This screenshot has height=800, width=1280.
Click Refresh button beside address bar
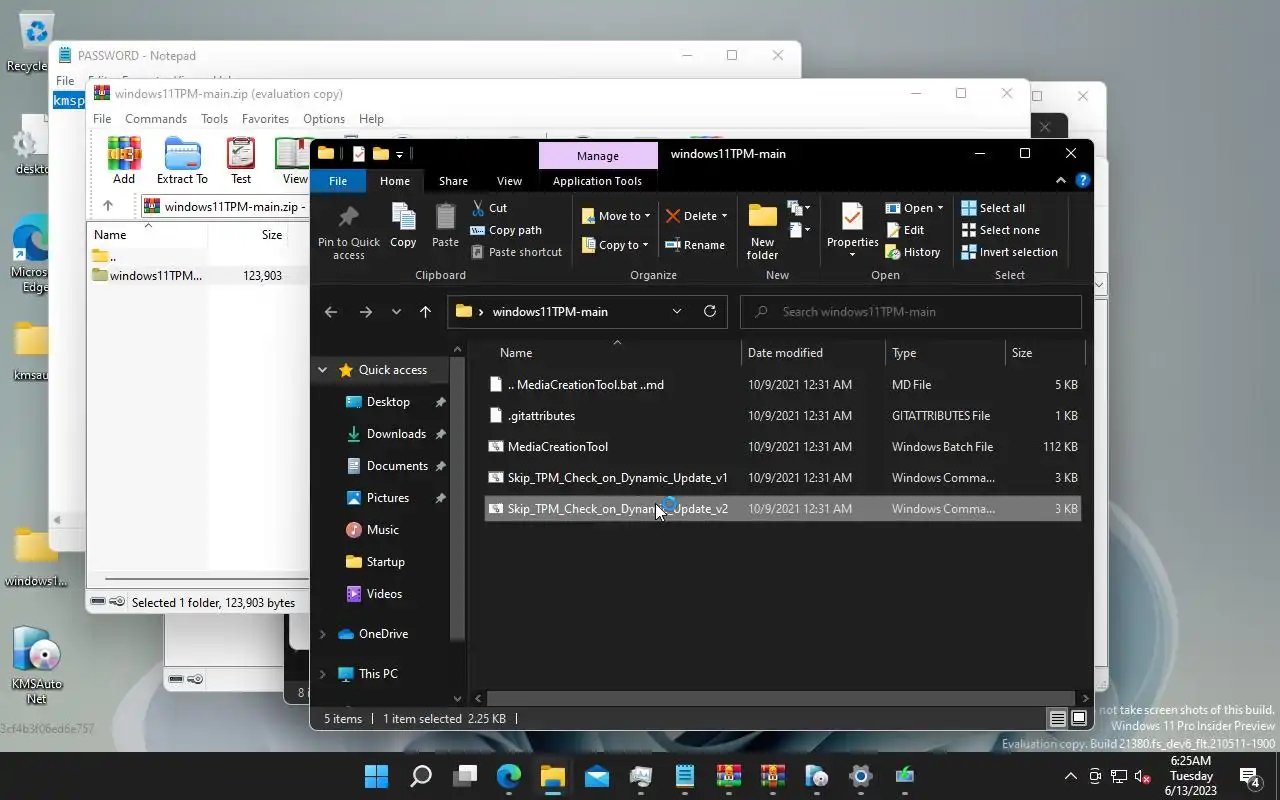click(x=710, y=311)
